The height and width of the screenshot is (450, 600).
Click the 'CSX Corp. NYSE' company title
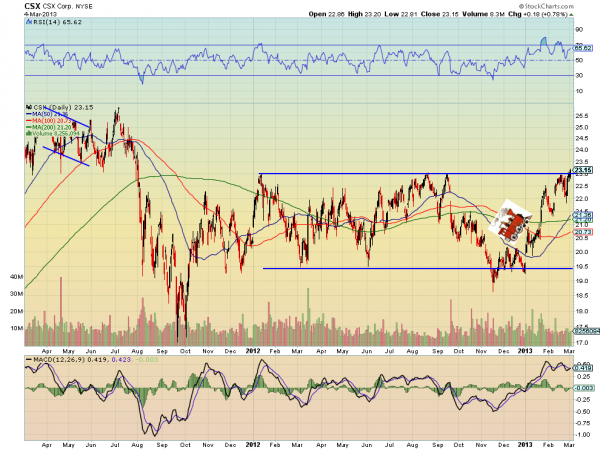67,7
